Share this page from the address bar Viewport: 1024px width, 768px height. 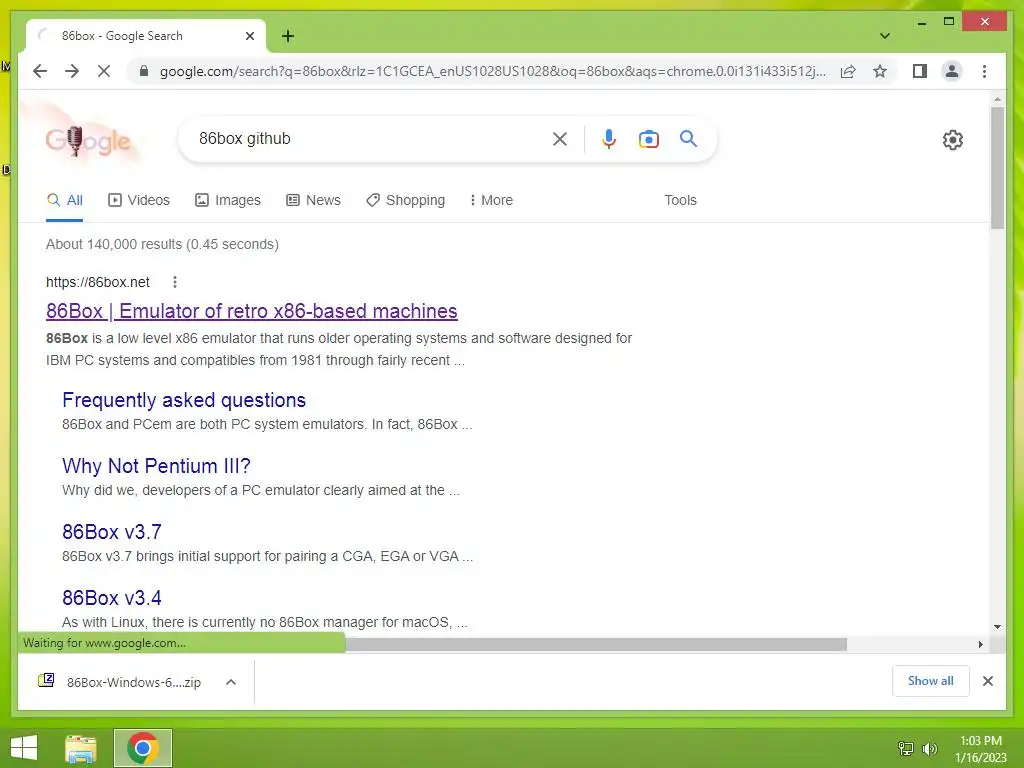click(848, 71)
